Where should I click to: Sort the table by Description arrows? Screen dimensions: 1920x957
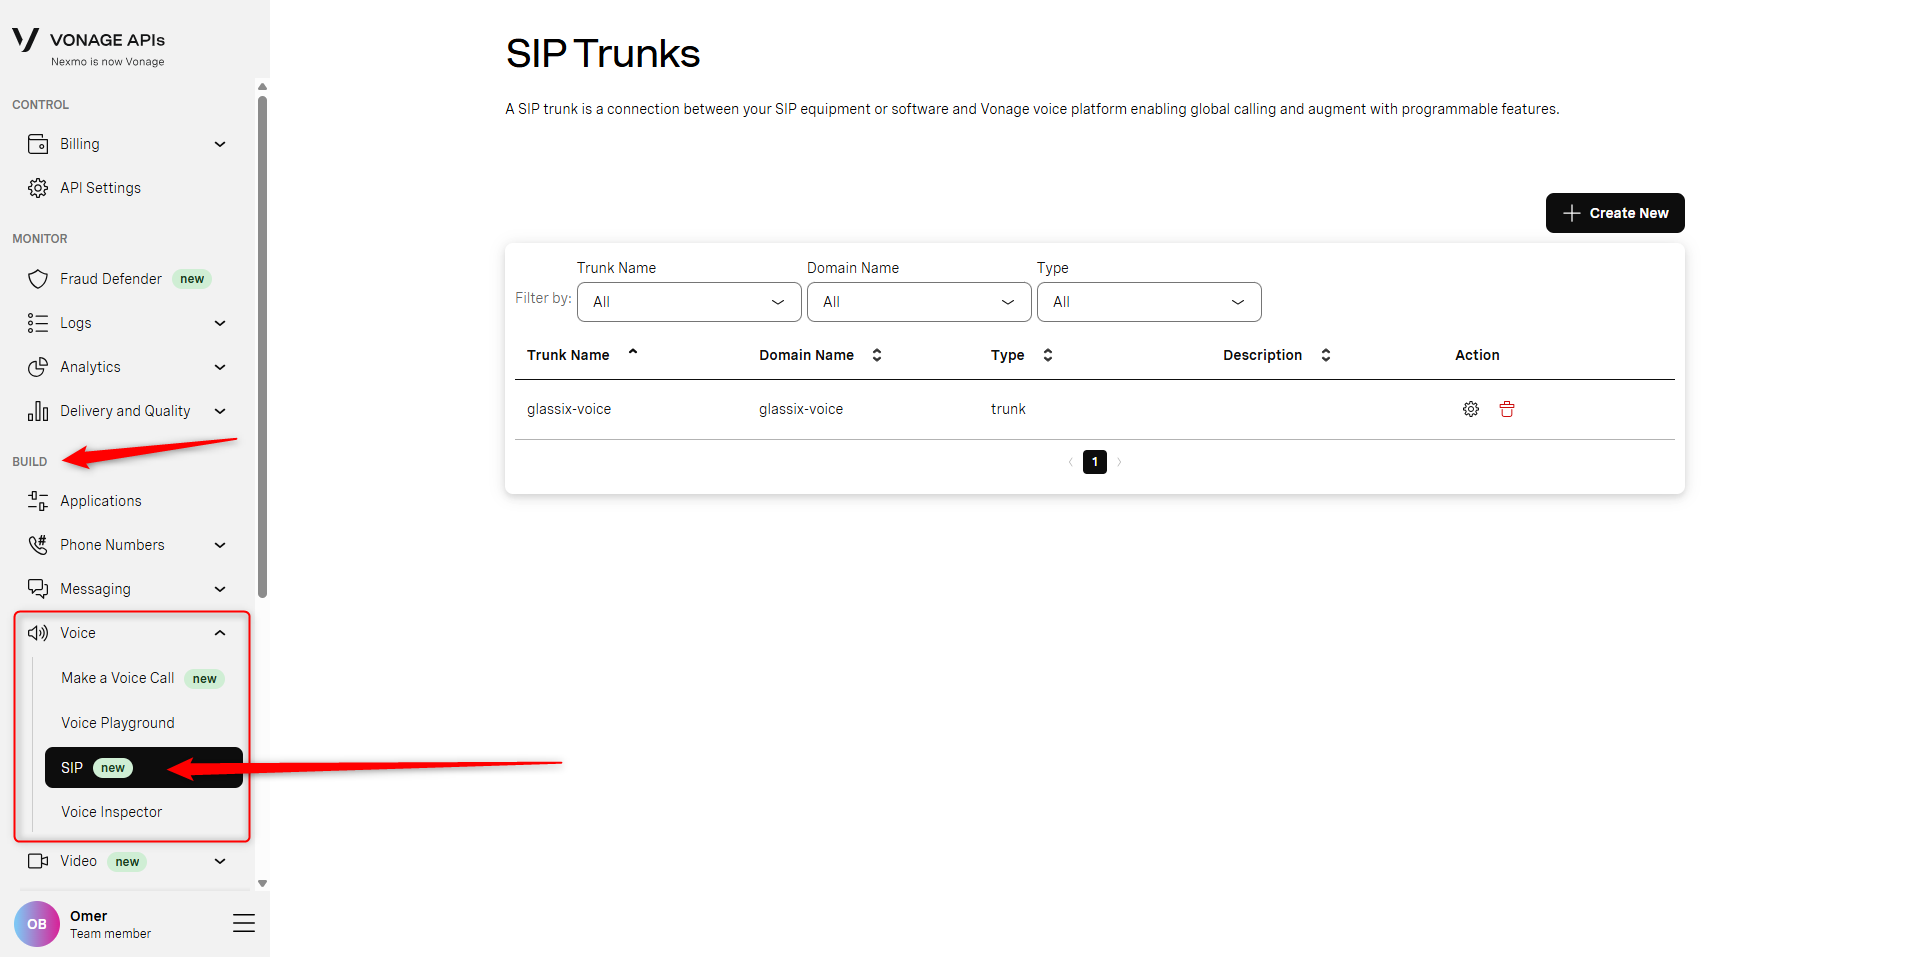pyautogui.click(x=1326, y=355)
